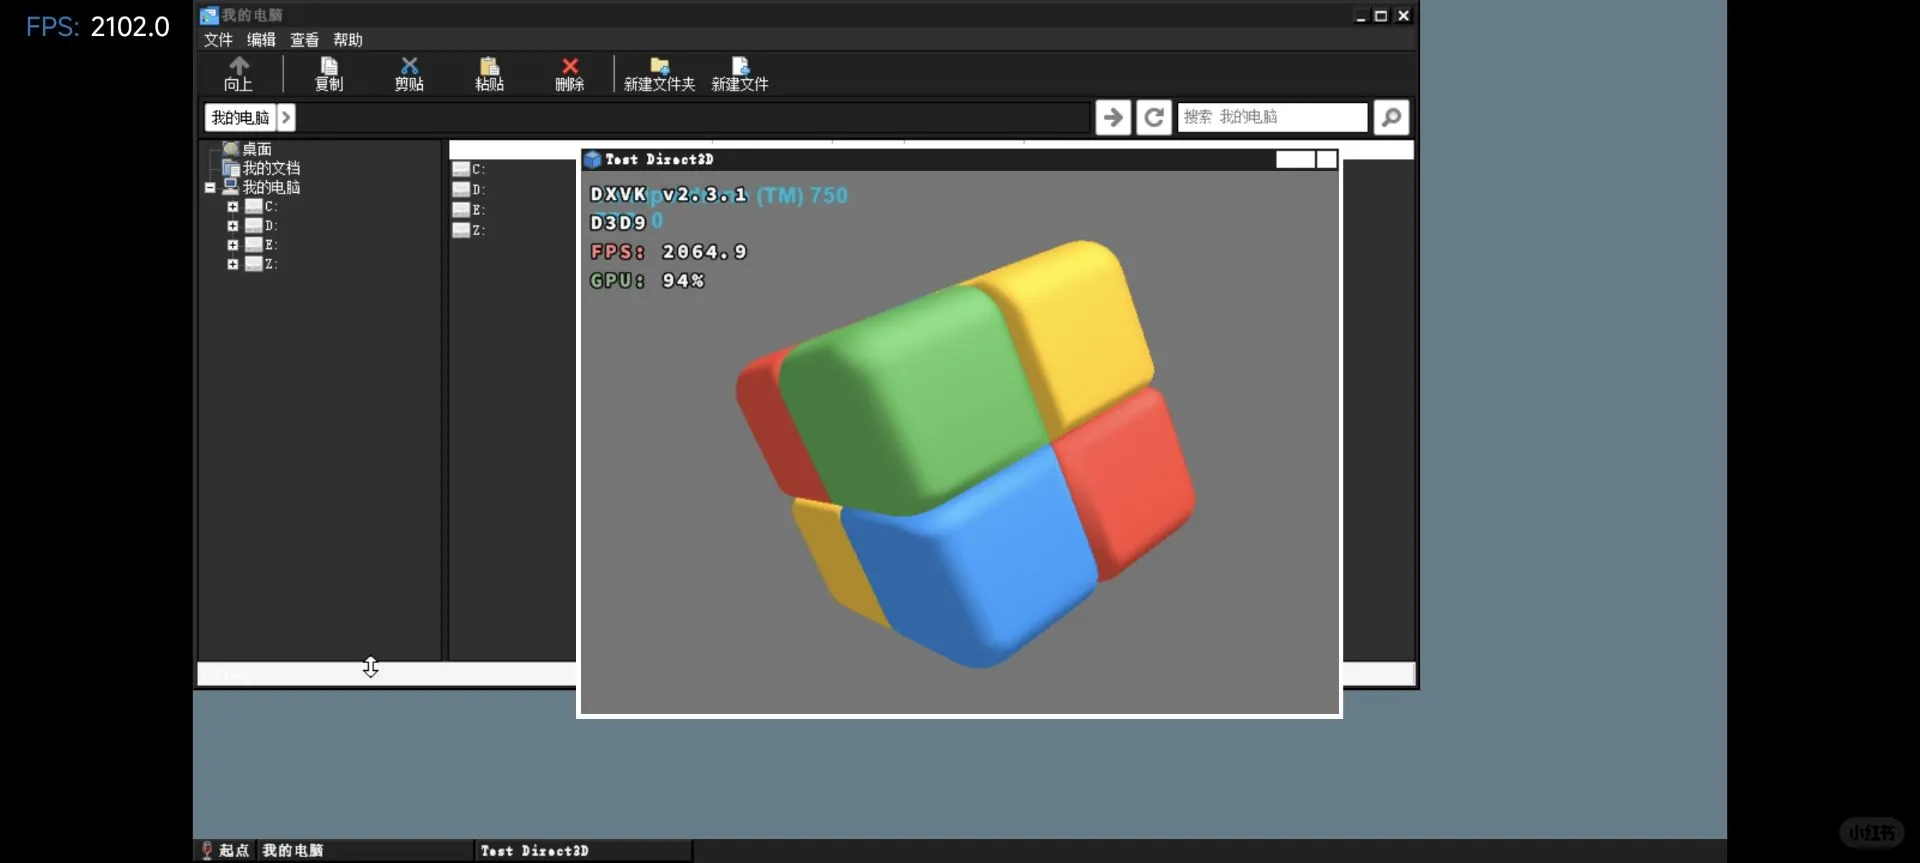Open the 起点 start button on the taskbar
Screen dimensions: 1920x863
(226, 850)
